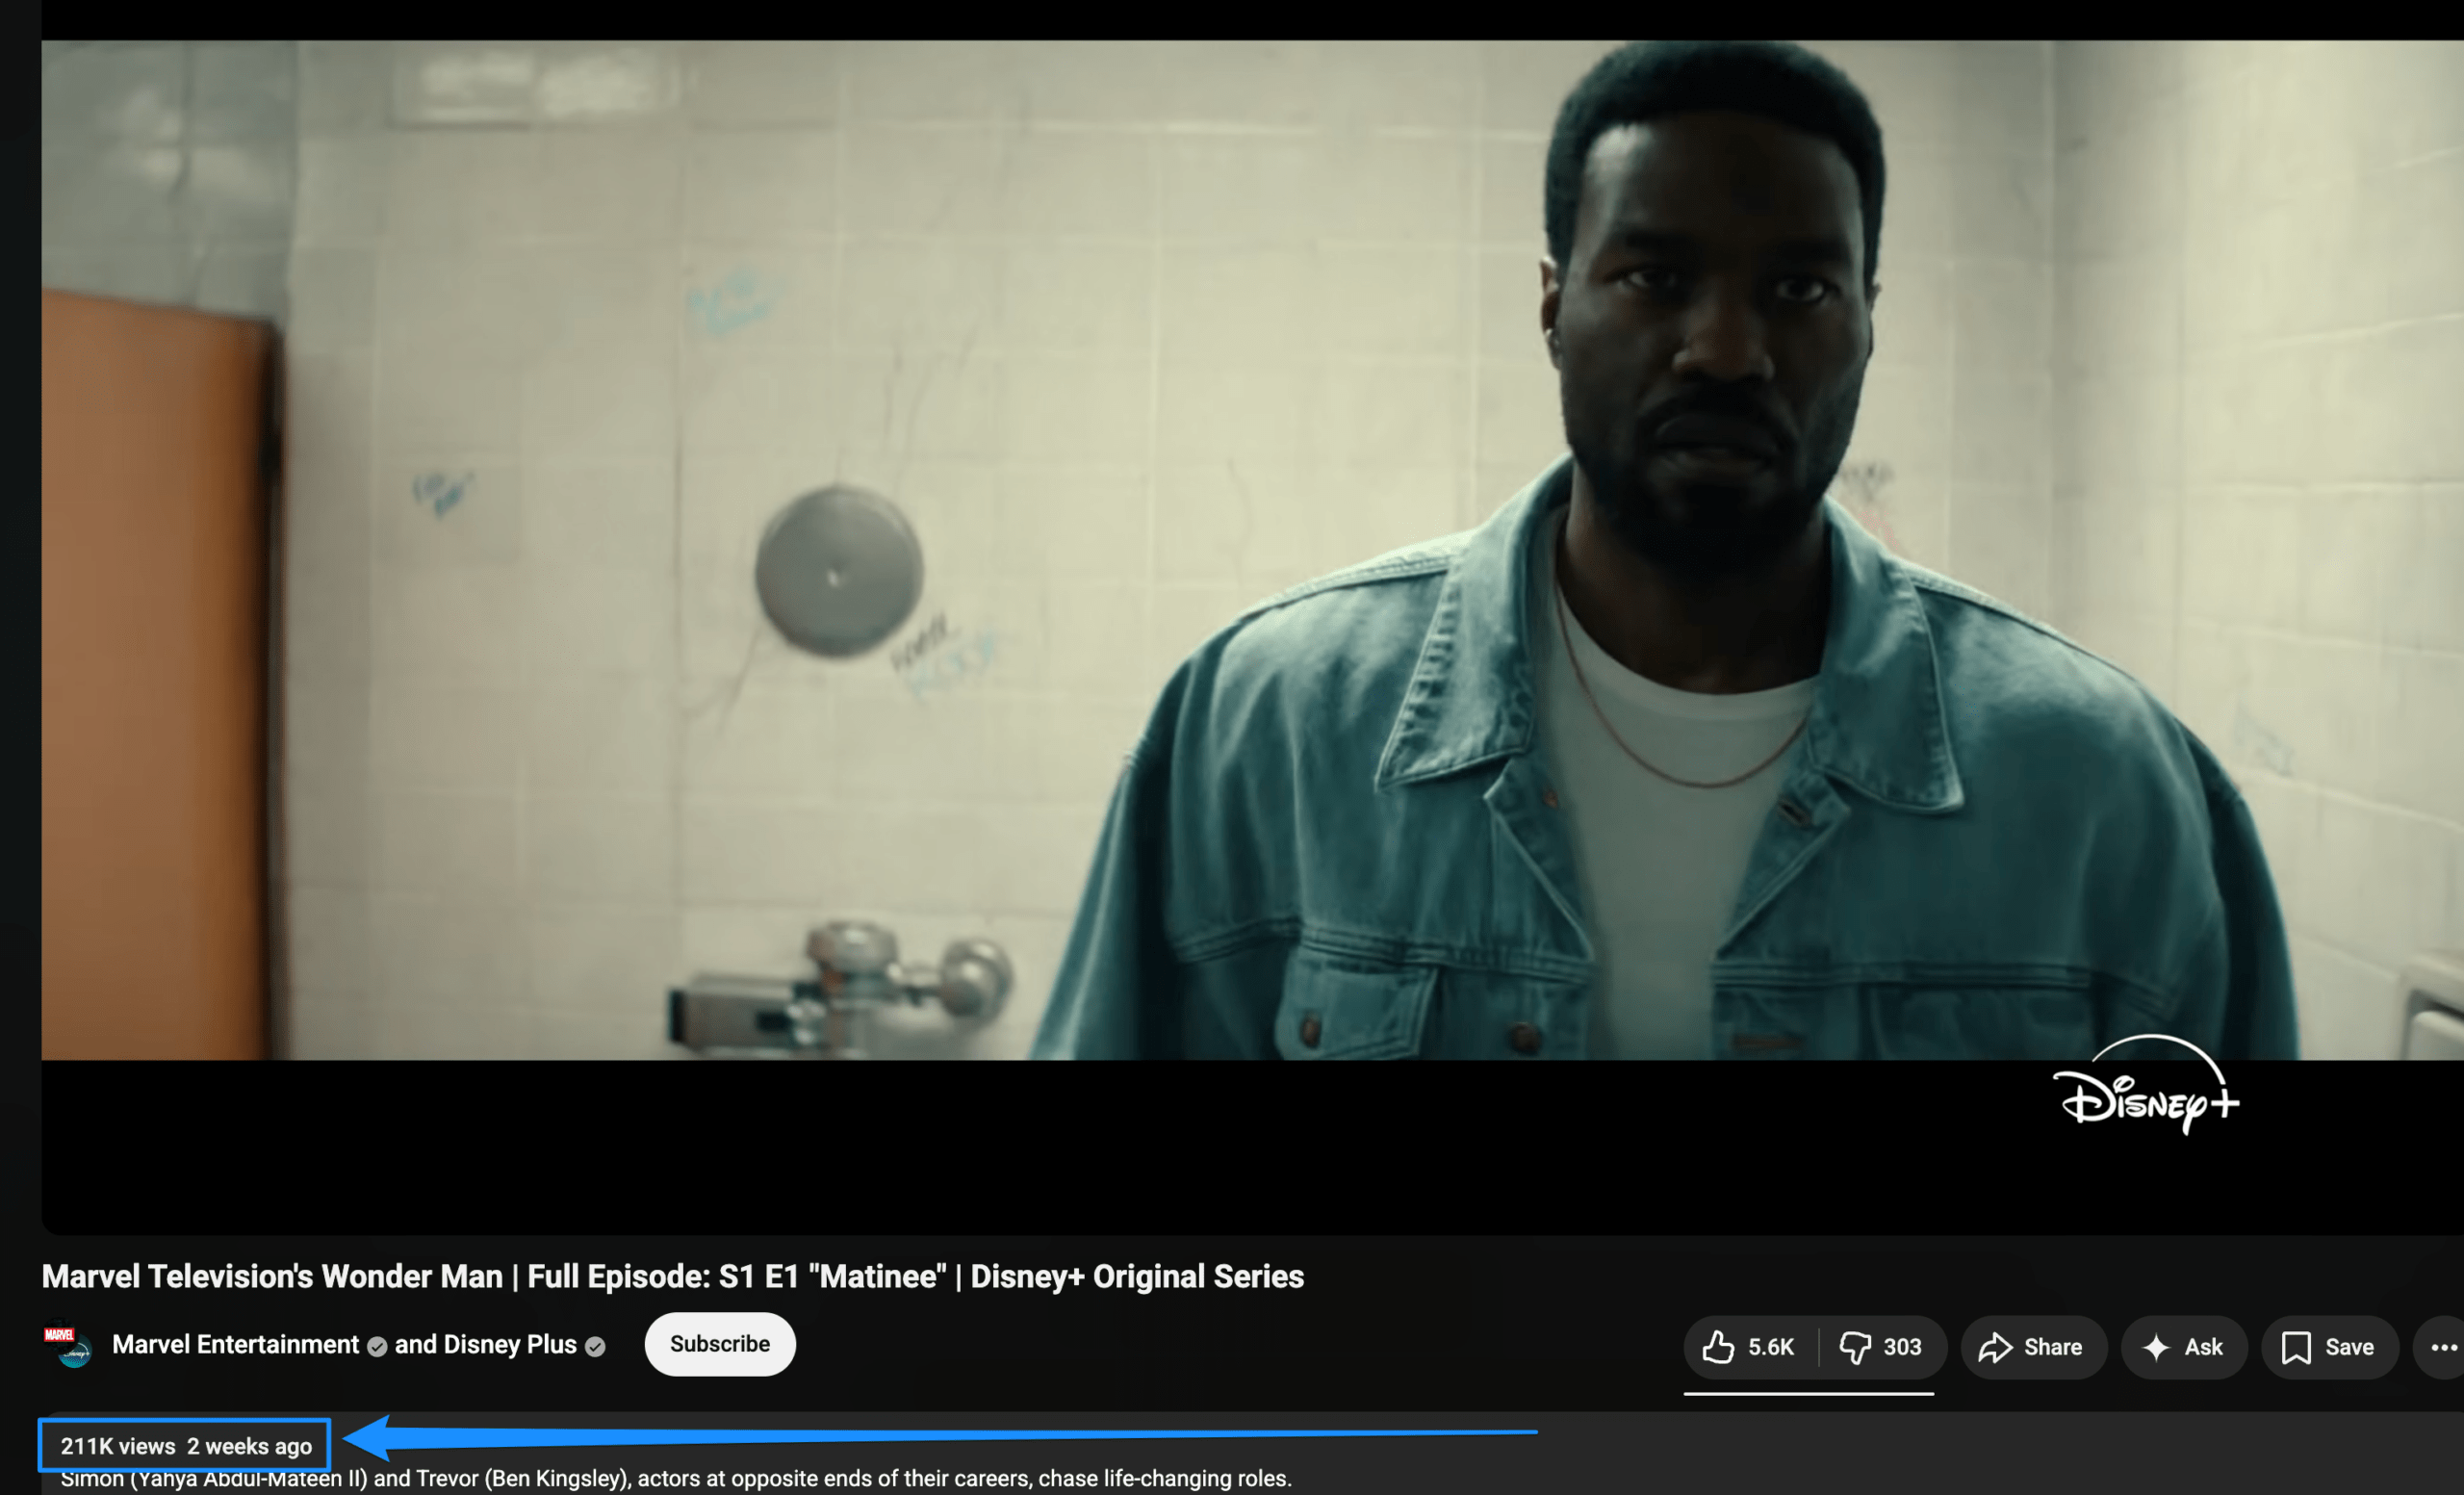The width and height of the screenshot is (2464, 1495).
Task: Click "211K views" to expand details
Action: pyautogui.click(x=118, y=1445)
